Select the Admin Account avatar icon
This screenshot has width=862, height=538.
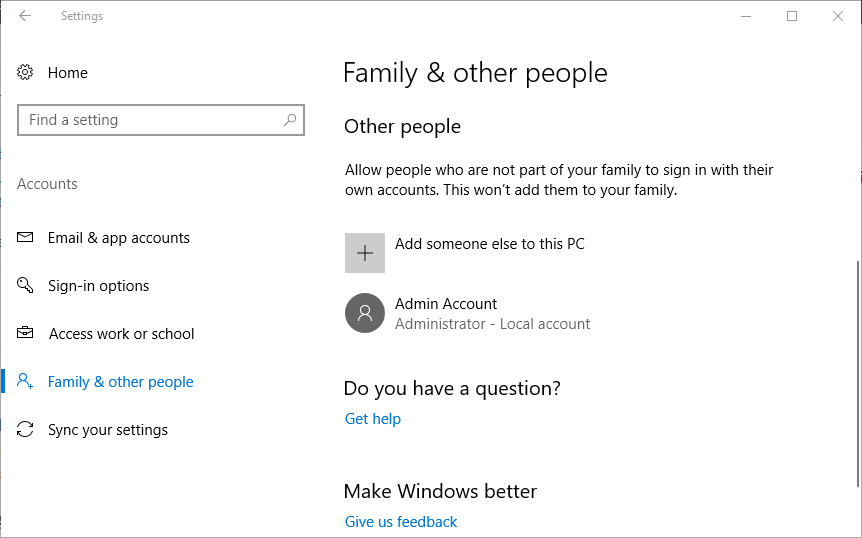click(x=365, y=313)
